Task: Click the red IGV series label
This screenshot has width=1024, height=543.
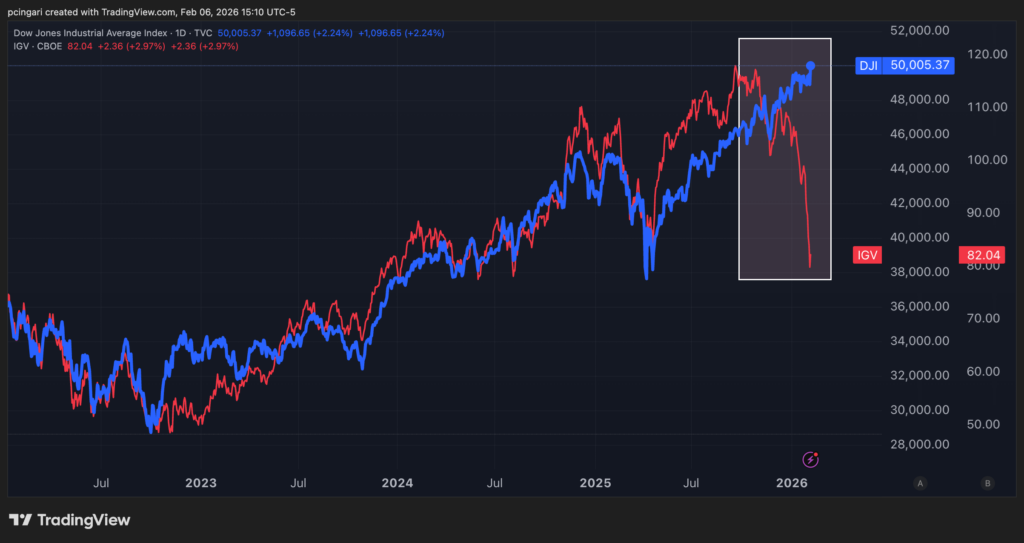Action: [866, 255]
